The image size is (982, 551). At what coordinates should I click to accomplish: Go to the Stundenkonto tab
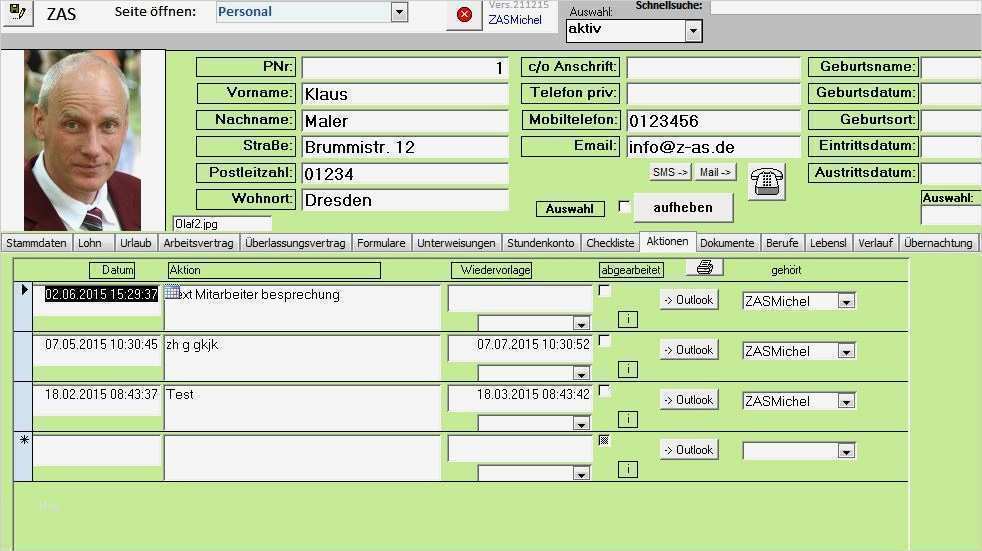coord(540,243)
